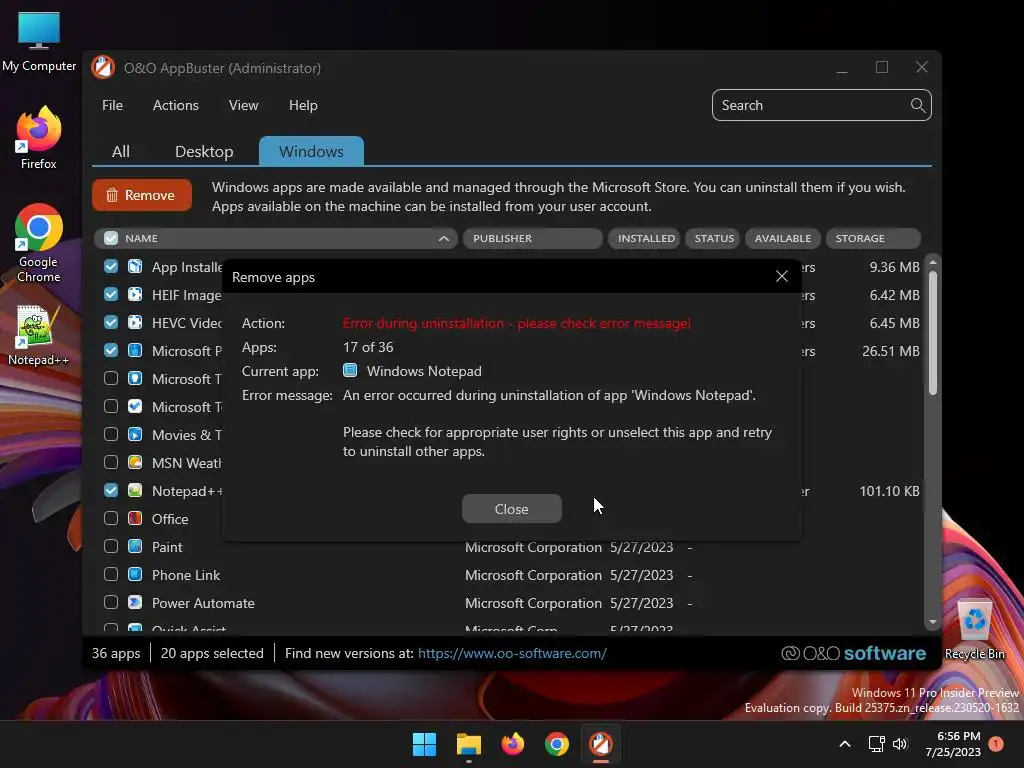Open My Computer desktop icon
This screenshot has height=768, width=1024.
[x=39, y=41]
